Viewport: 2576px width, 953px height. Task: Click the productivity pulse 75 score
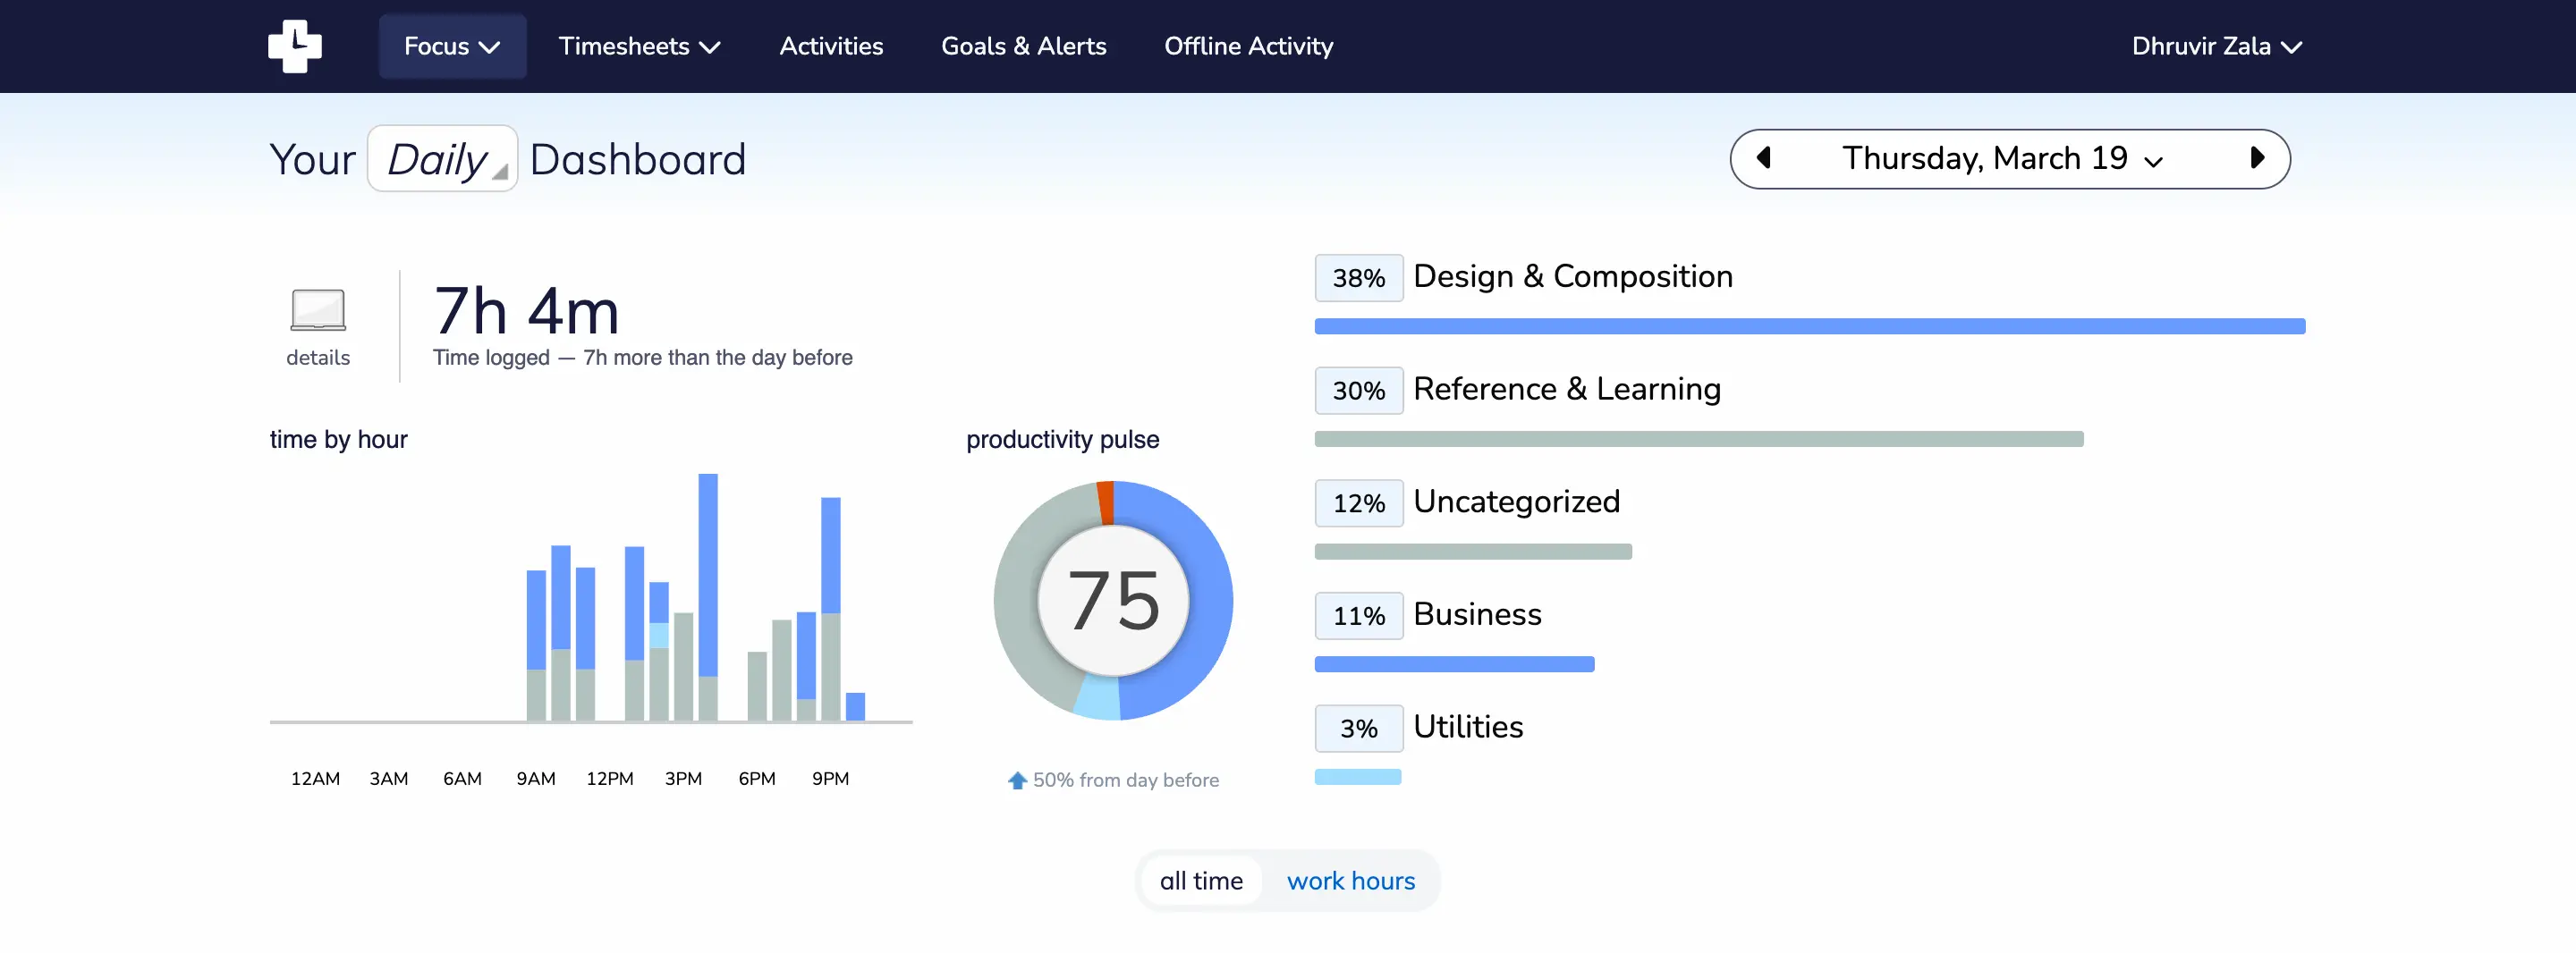click(1113, 601)
